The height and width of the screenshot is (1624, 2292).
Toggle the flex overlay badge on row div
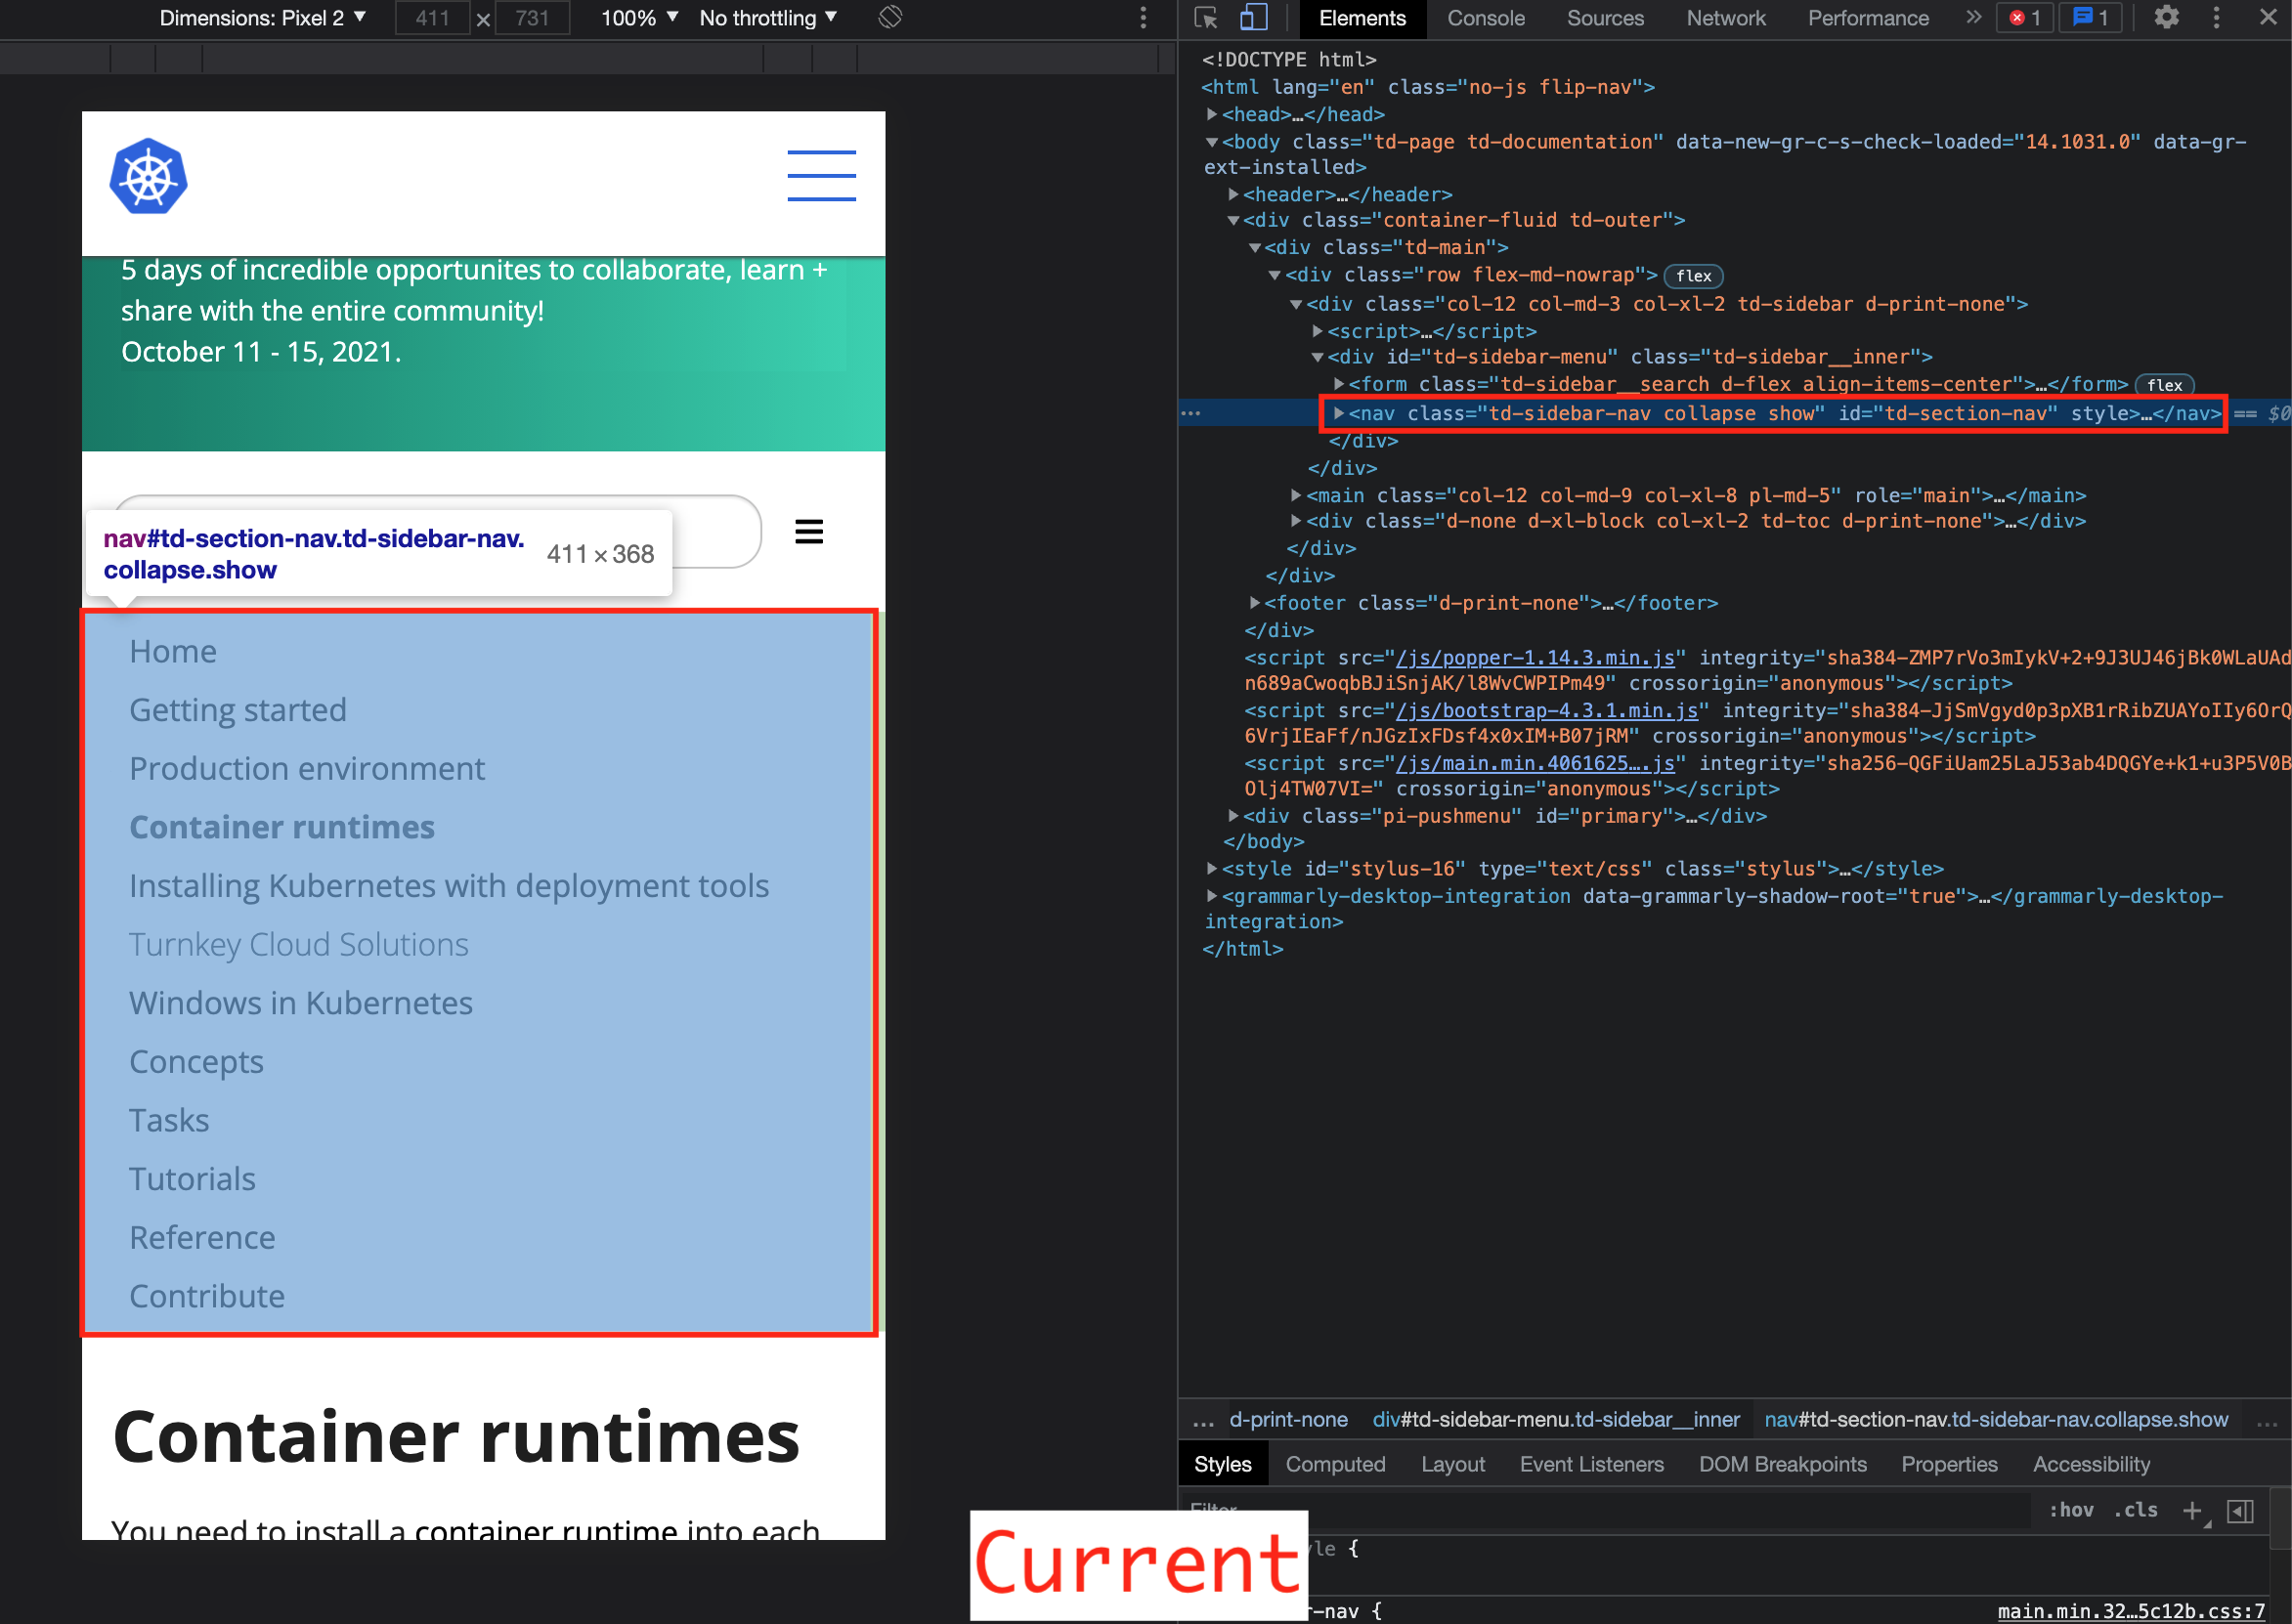[1694, 276]
